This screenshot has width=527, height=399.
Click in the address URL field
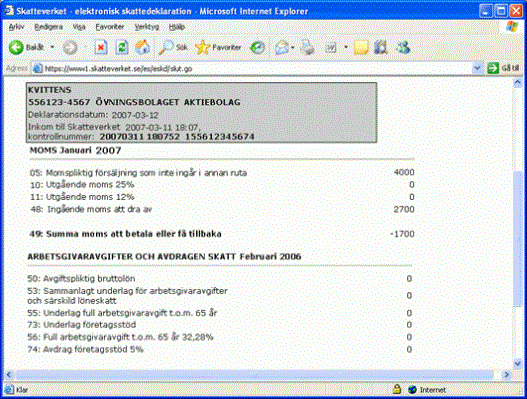point(252,69)
